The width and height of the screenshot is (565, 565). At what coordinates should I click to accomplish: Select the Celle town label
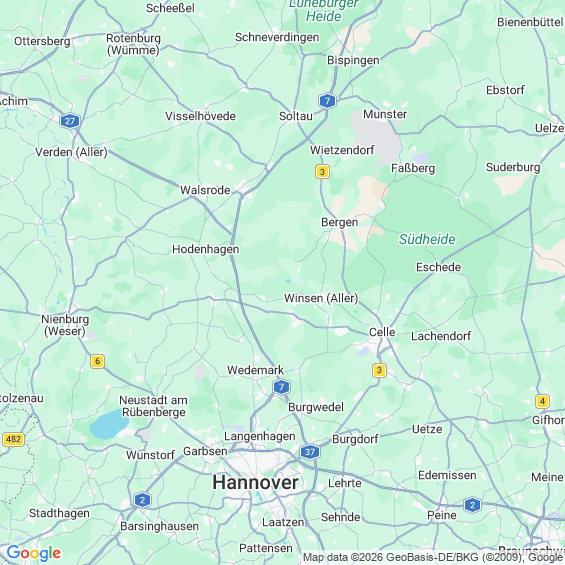coord(382,332)
